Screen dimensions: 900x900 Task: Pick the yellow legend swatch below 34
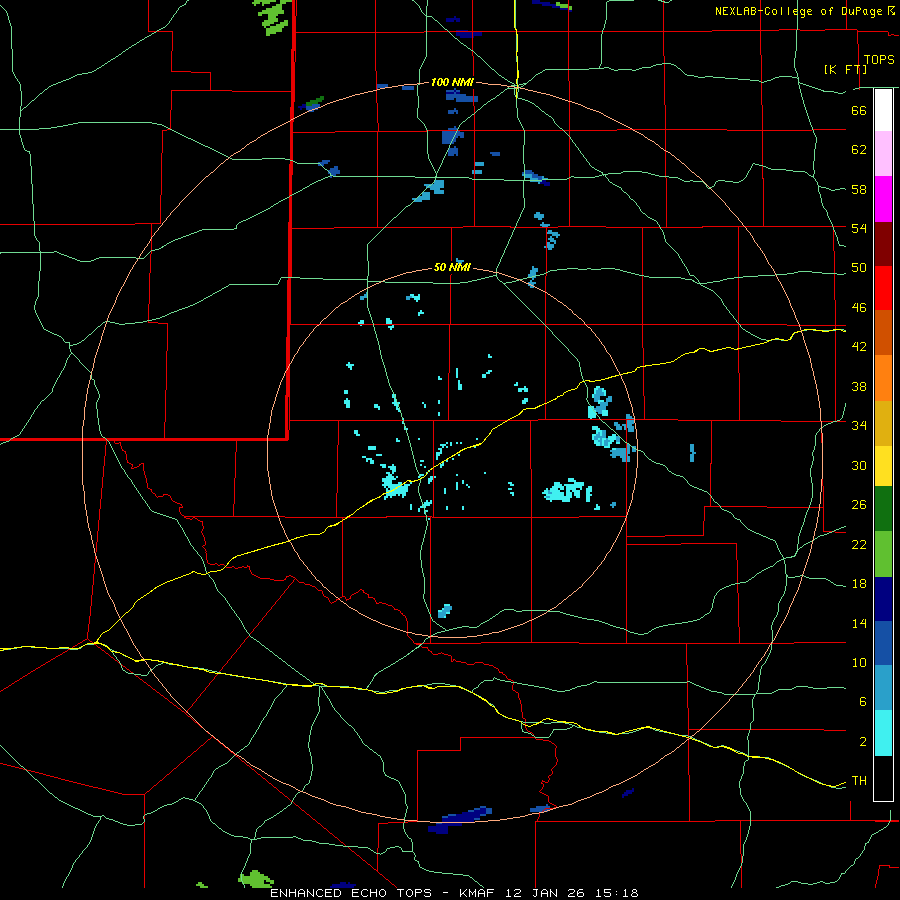coord(883,465)
